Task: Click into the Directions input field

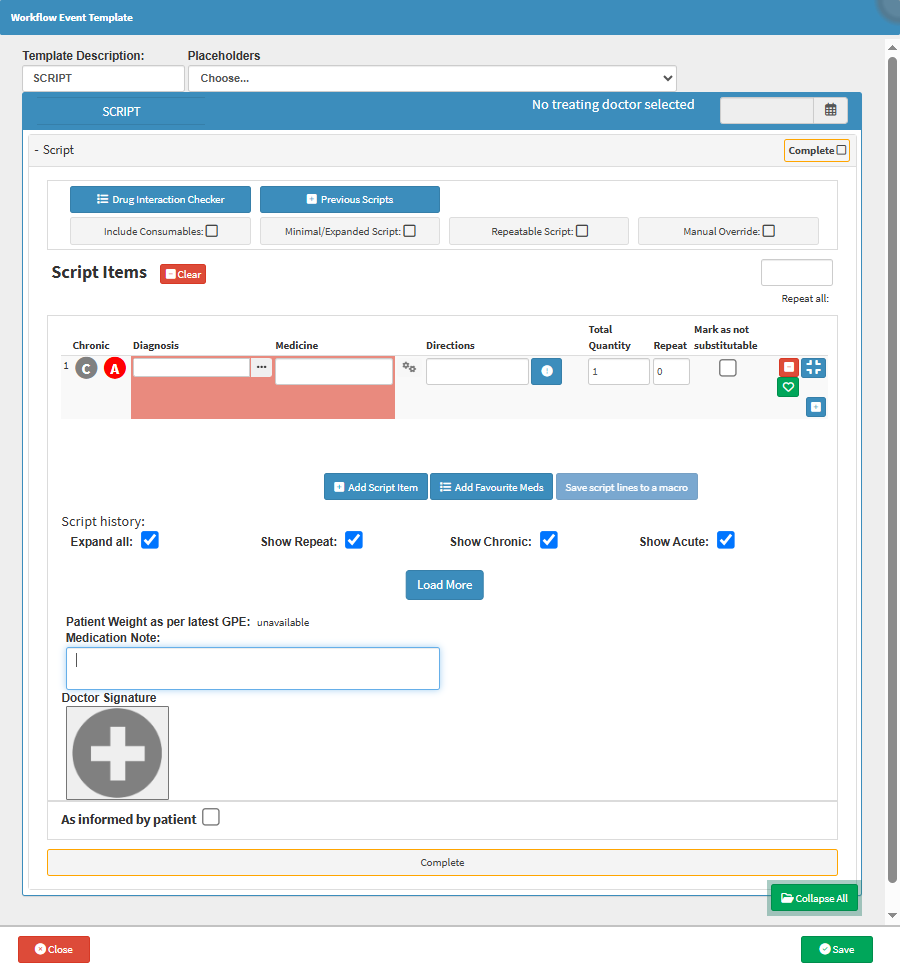Action: [x=477, y=371]
